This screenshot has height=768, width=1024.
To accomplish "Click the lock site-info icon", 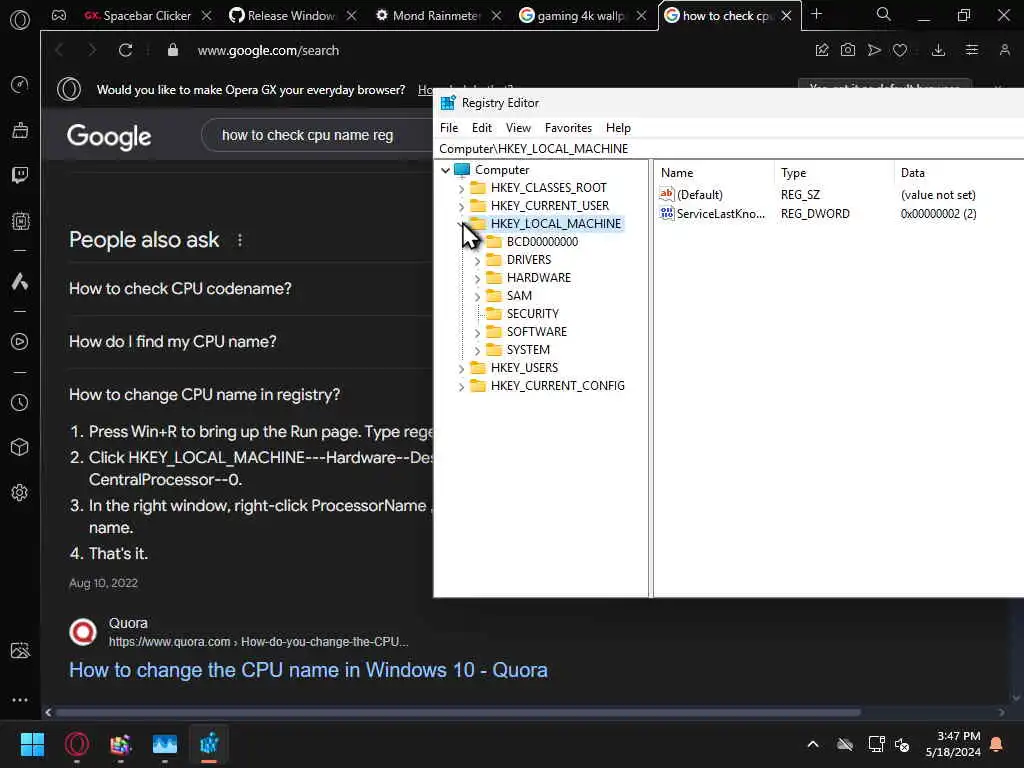I will pyautogui.click(x=173, y=50).
